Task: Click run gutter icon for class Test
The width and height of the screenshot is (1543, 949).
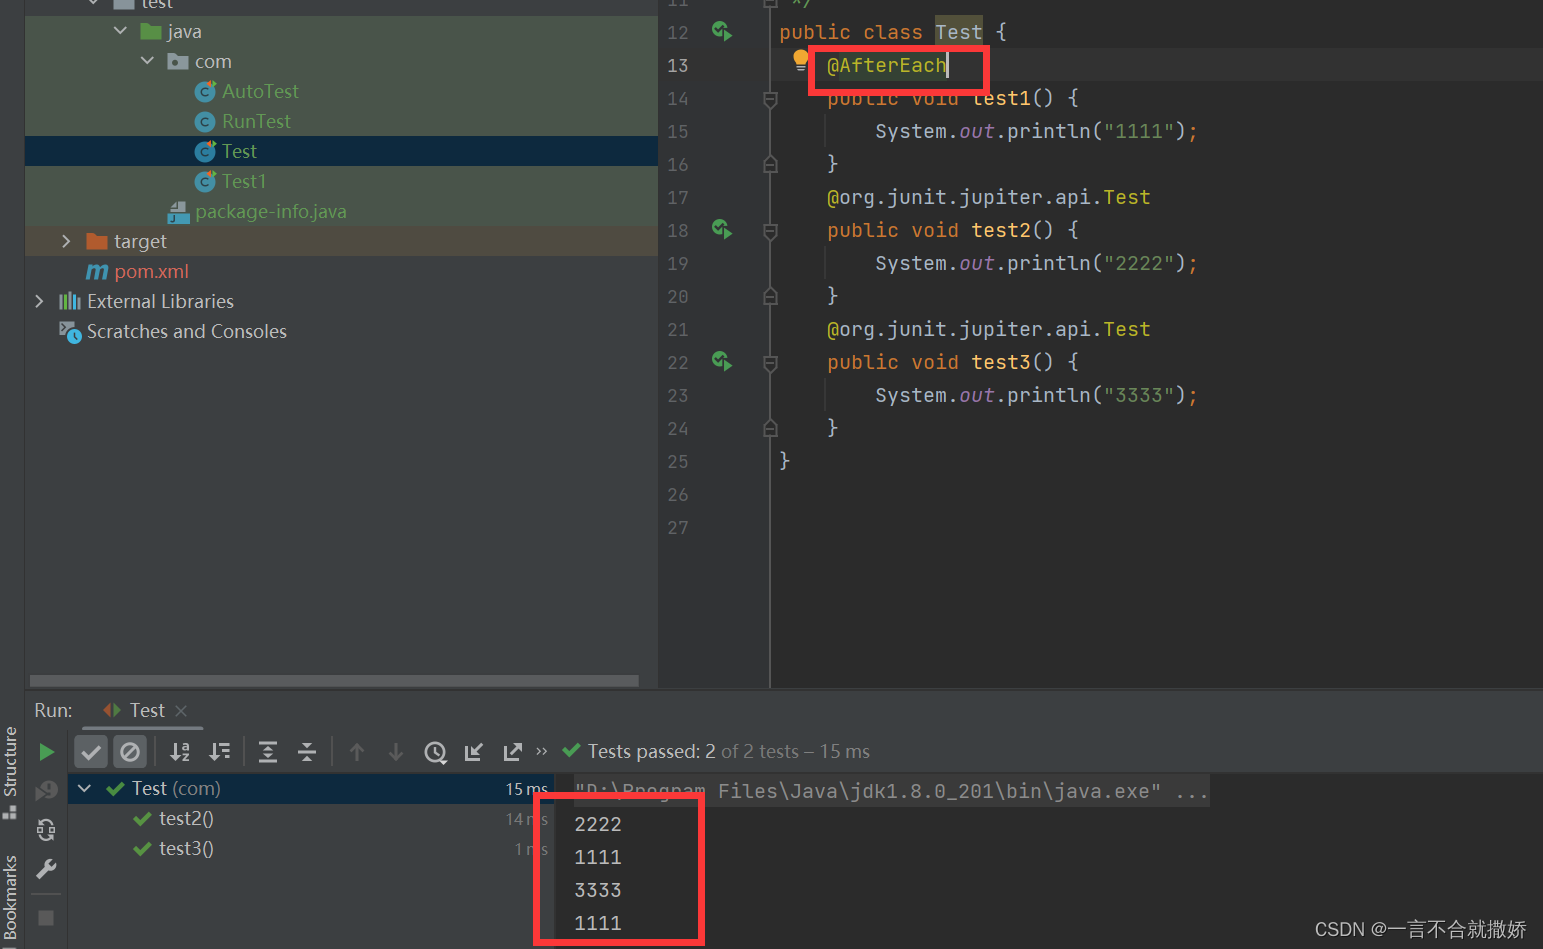Action: tap(721, 31)
